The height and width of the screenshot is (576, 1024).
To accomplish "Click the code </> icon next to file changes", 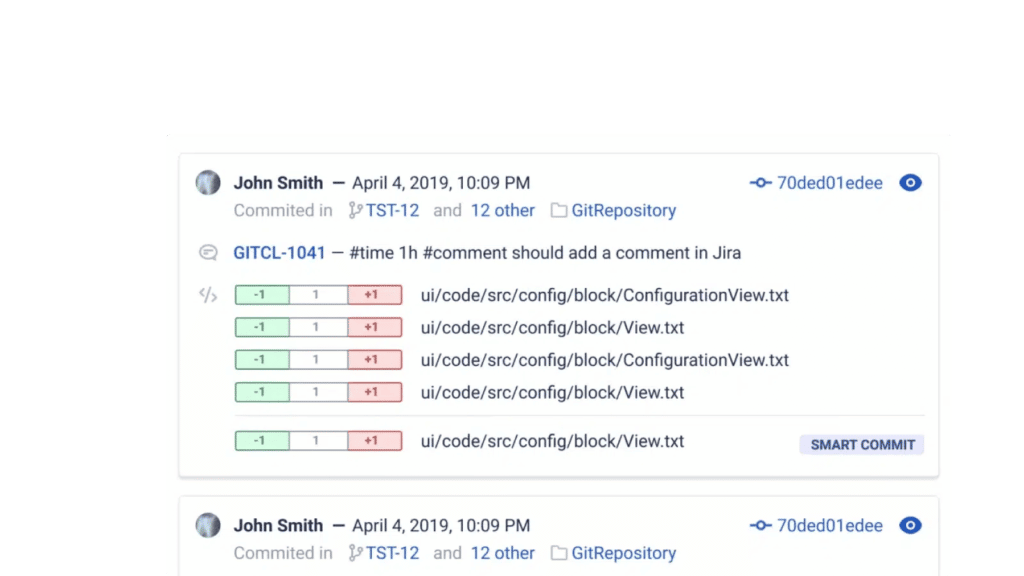I will tap(208, 293).
